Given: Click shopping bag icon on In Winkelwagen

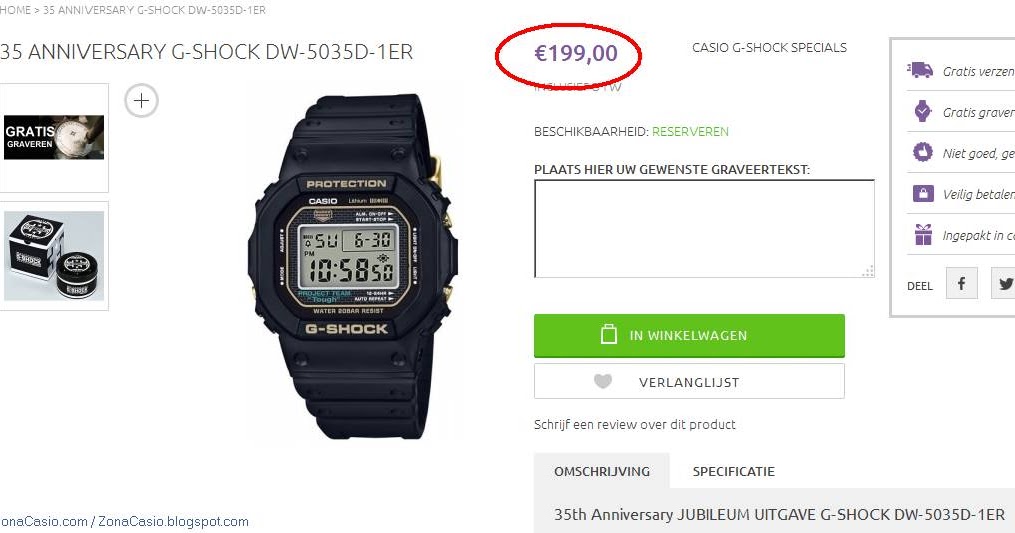Looking at the screenshot, I should point(608,334).
